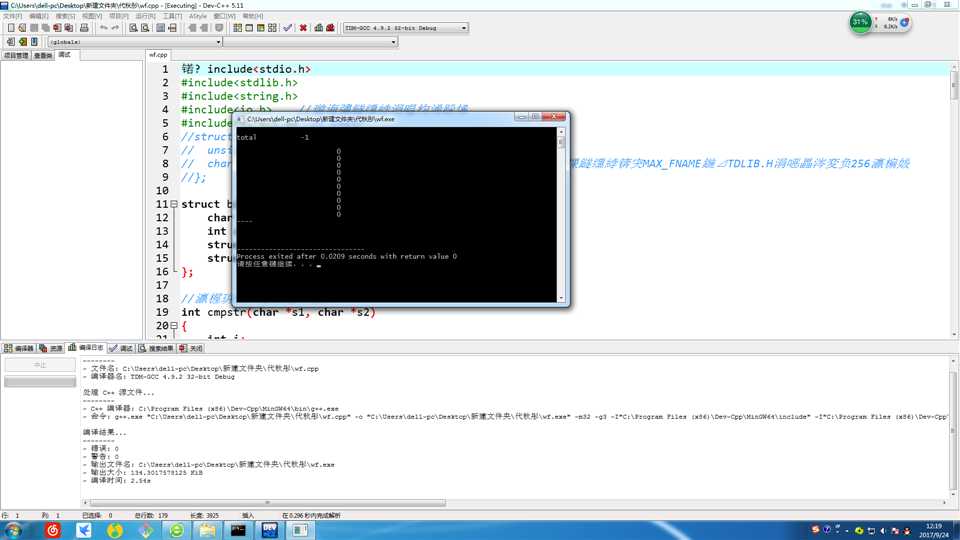Click the console window vertical scrollbar

[x=561, y=215]
